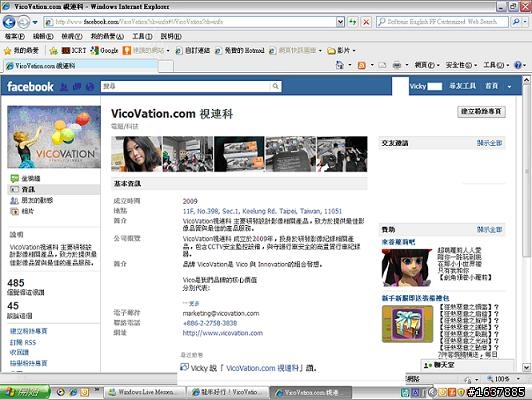Open the recent pages dropdown beside Forward

point(35,22)
